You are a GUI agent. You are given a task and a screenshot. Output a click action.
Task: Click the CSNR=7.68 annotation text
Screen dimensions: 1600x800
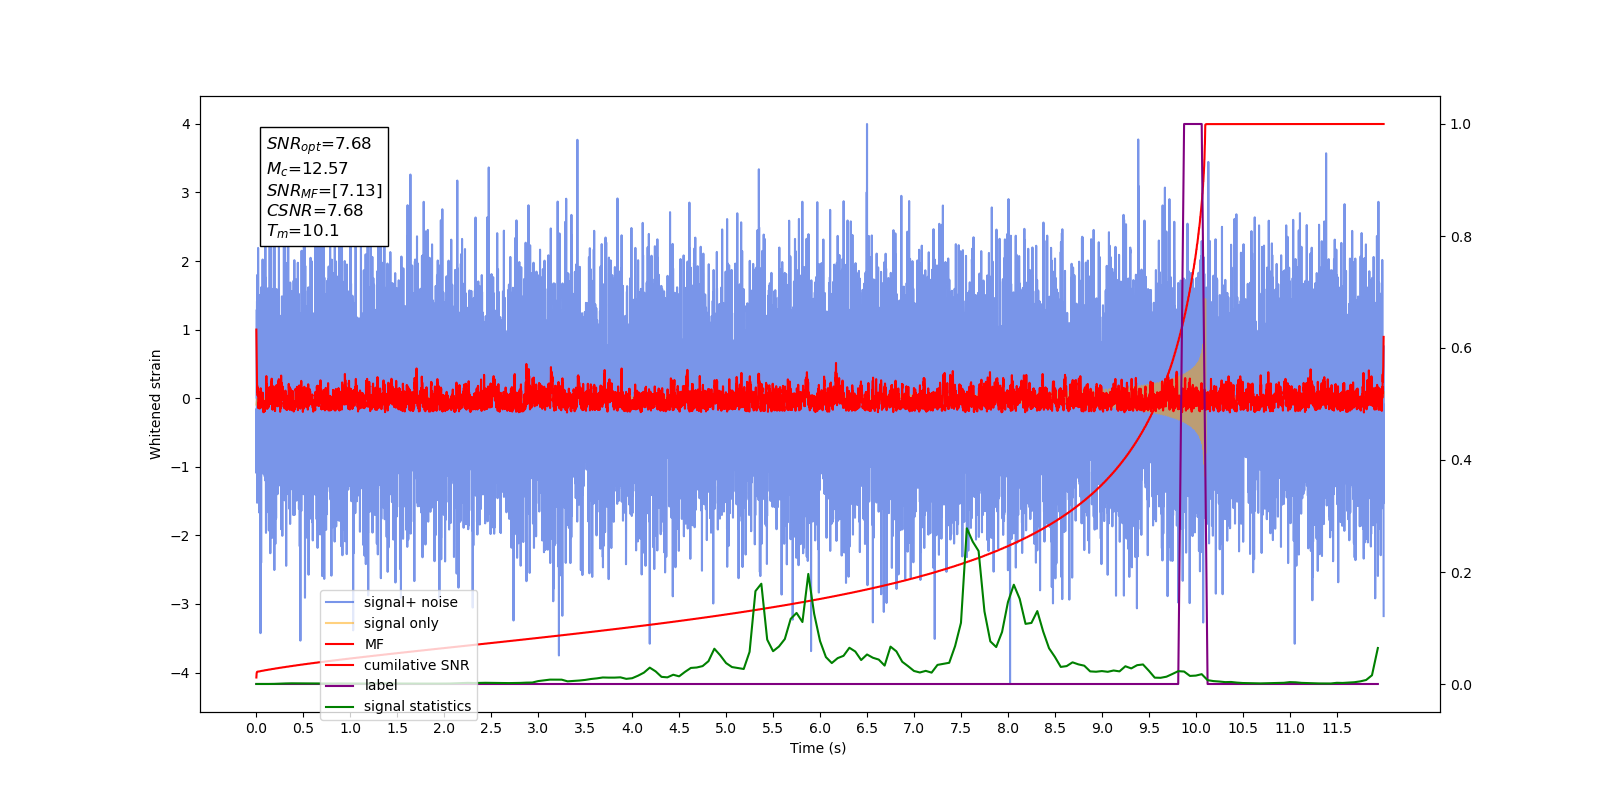click(x=314, y=211)
